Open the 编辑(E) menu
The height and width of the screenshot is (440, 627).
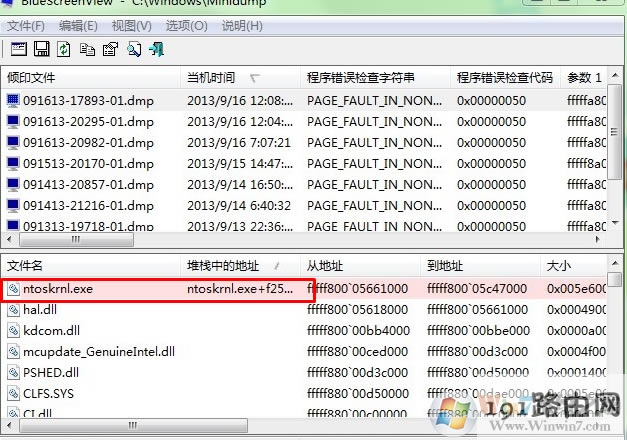pos(78,26)
